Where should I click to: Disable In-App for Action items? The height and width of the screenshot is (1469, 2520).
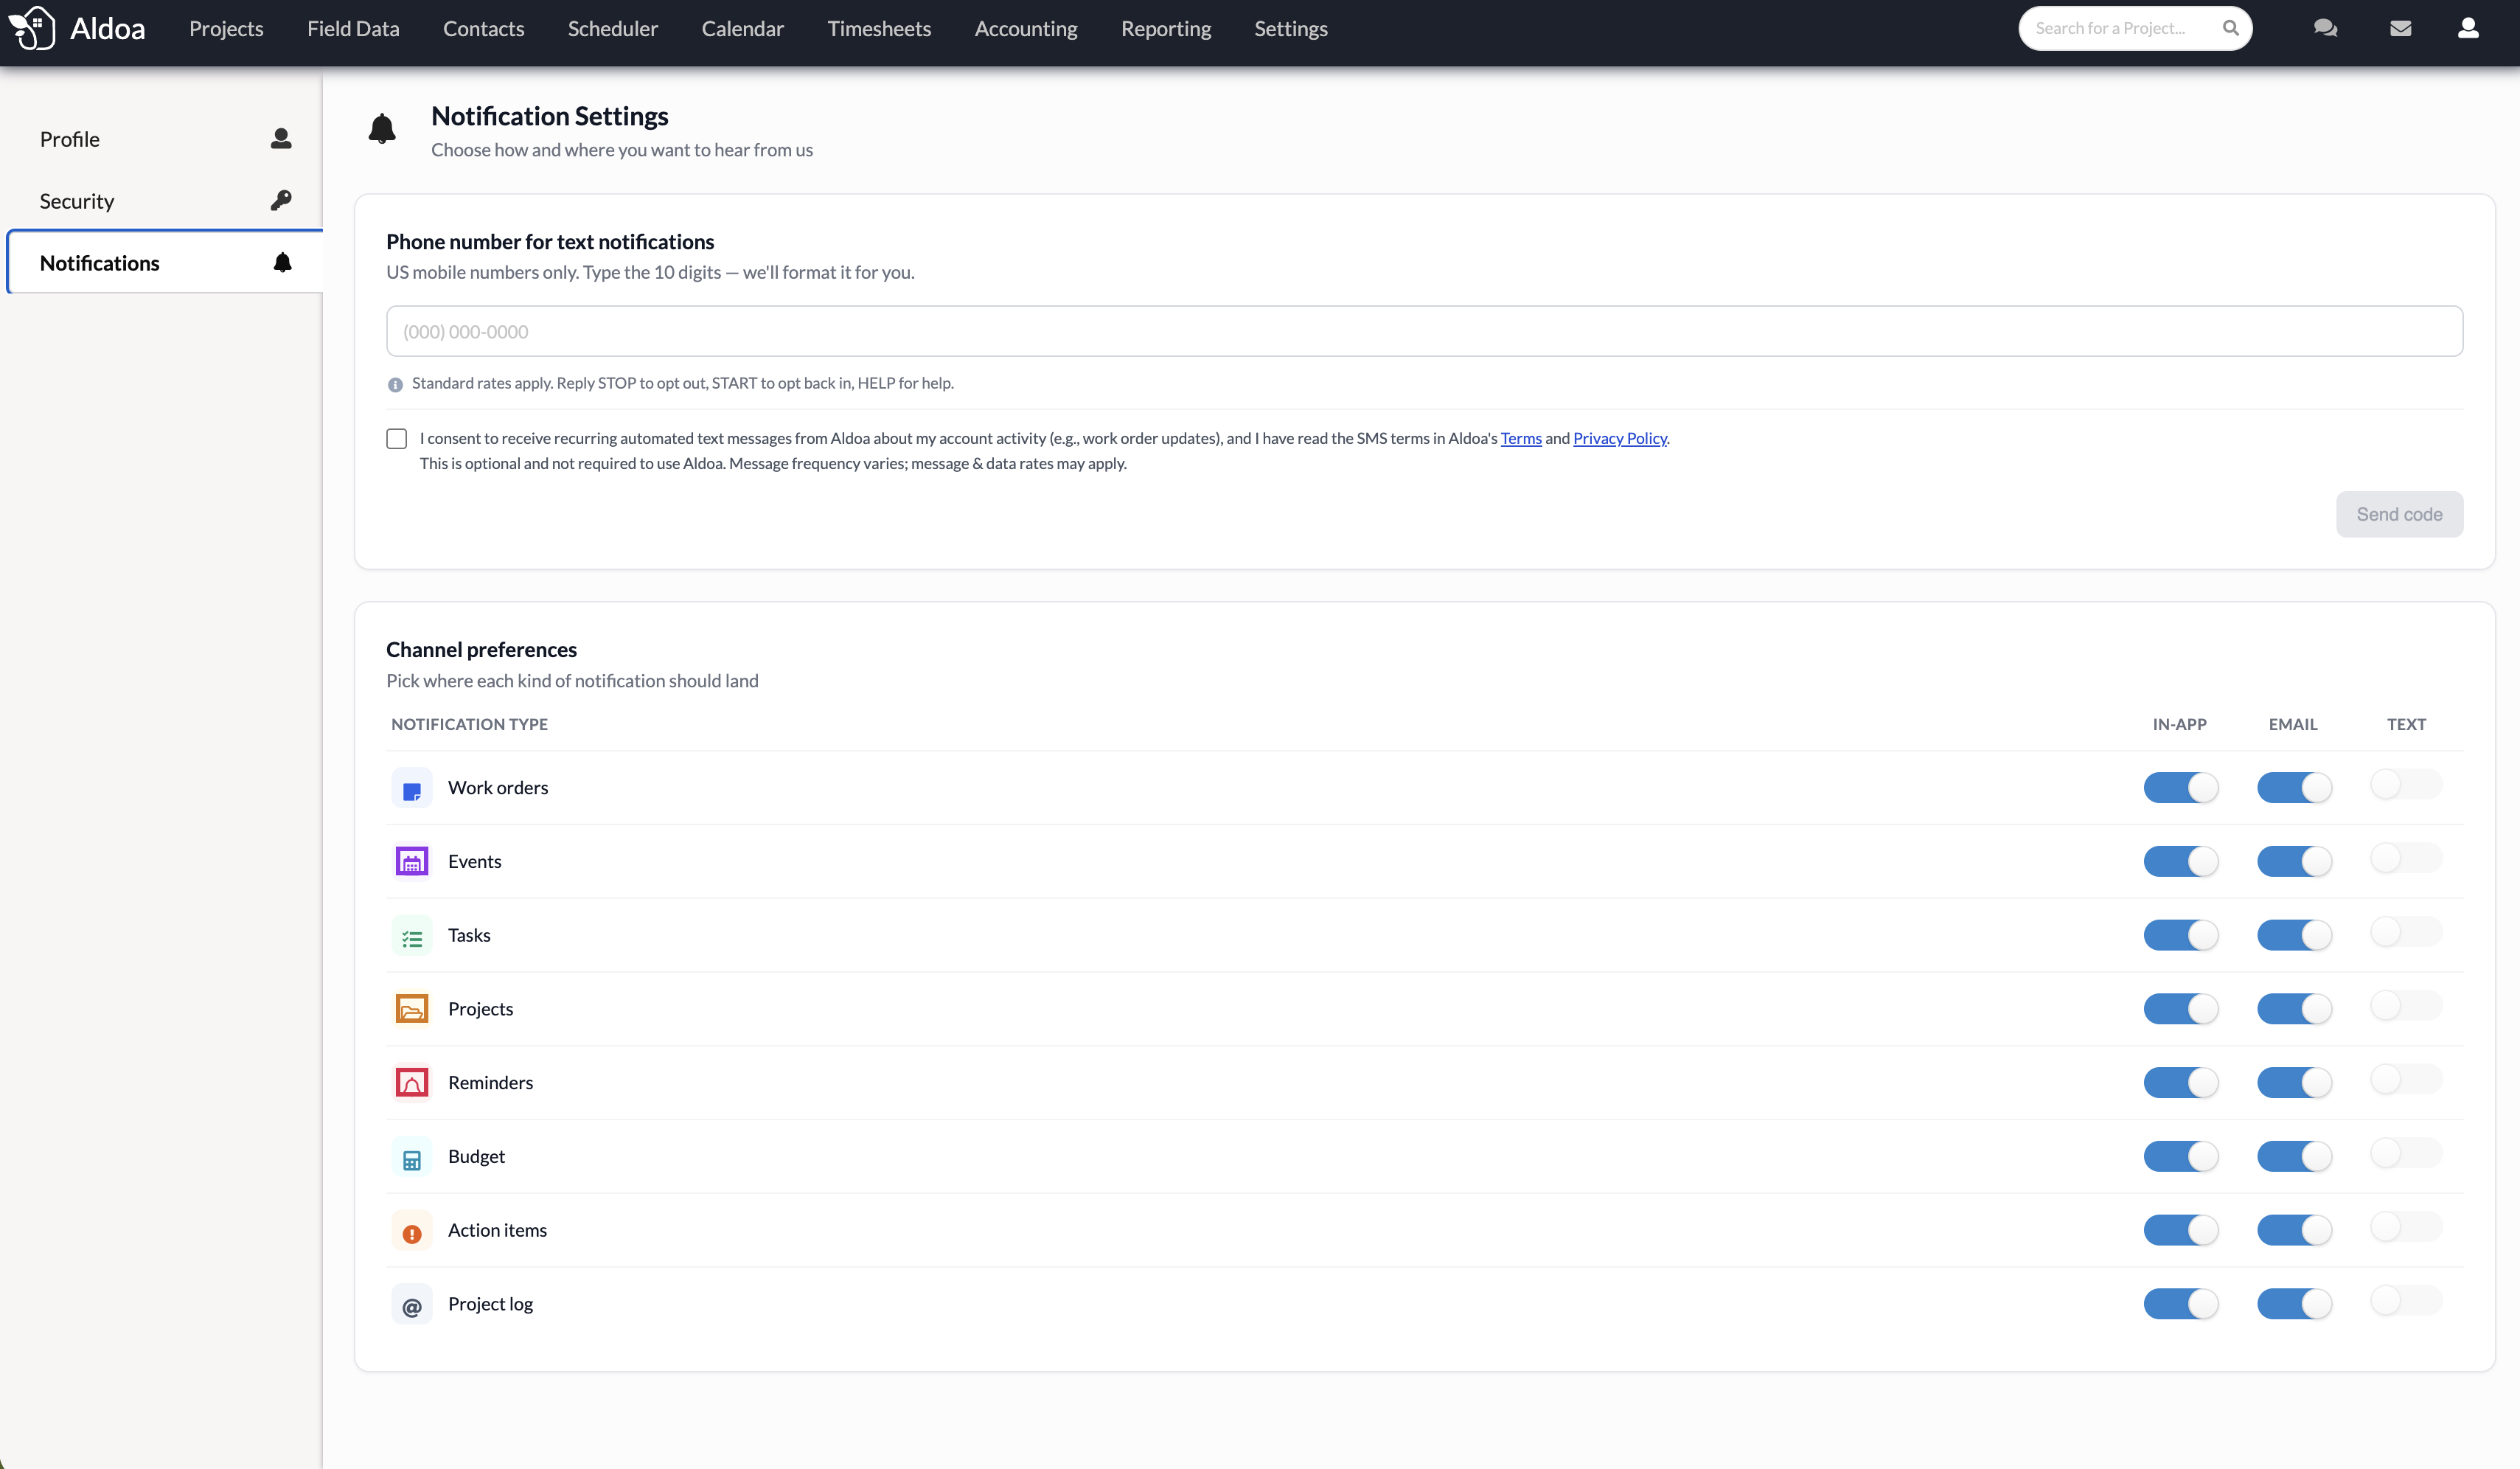coord(2181,1231)
